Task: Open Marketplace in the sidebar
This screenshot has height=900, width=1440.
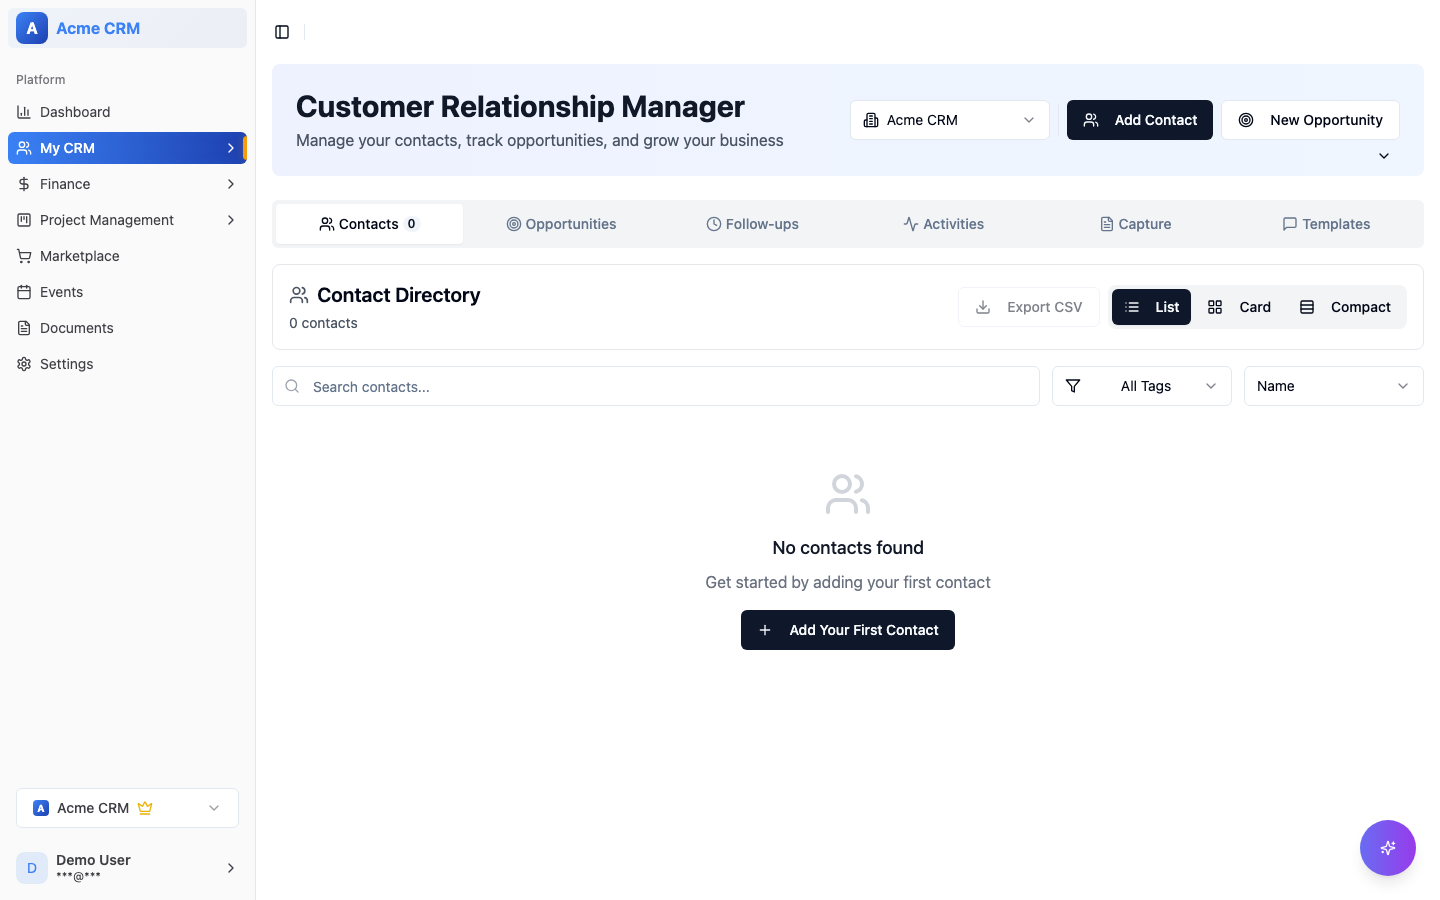Action: click(x=127, y=256)
